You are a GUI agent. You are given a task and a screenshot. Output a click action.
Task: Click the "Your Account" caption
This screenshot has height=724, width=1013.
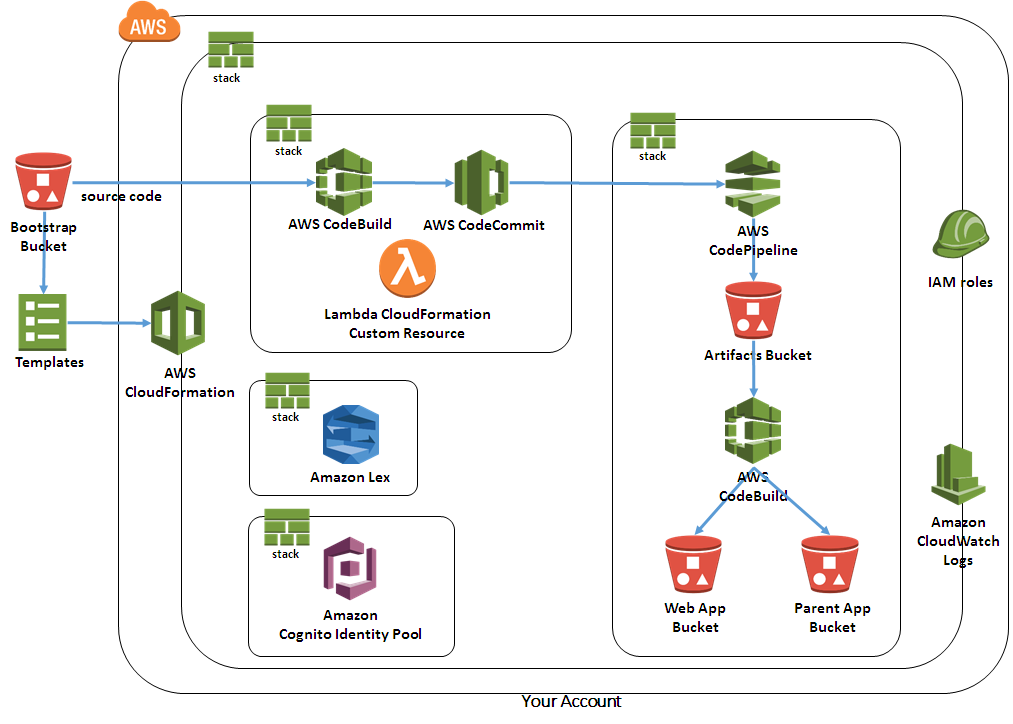[571, 701]
